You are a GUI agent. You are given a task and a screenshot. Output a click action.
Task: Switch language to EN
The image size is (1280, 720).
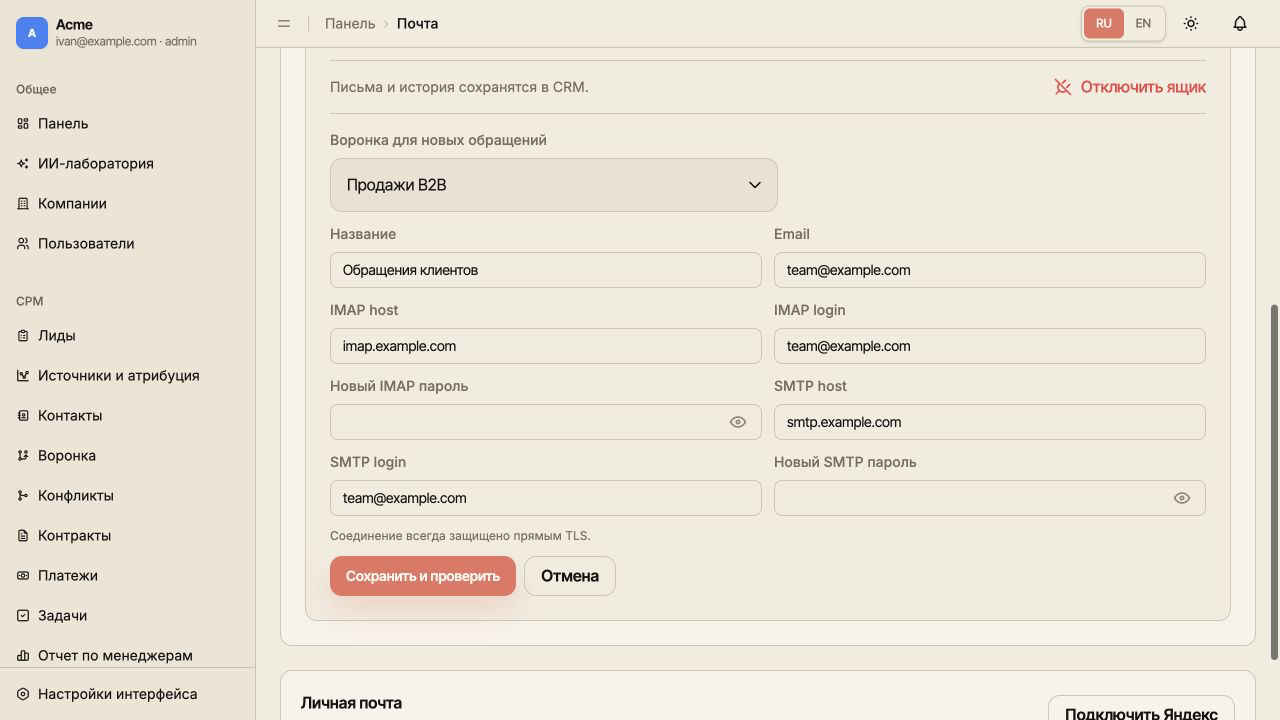point(1143,23)
